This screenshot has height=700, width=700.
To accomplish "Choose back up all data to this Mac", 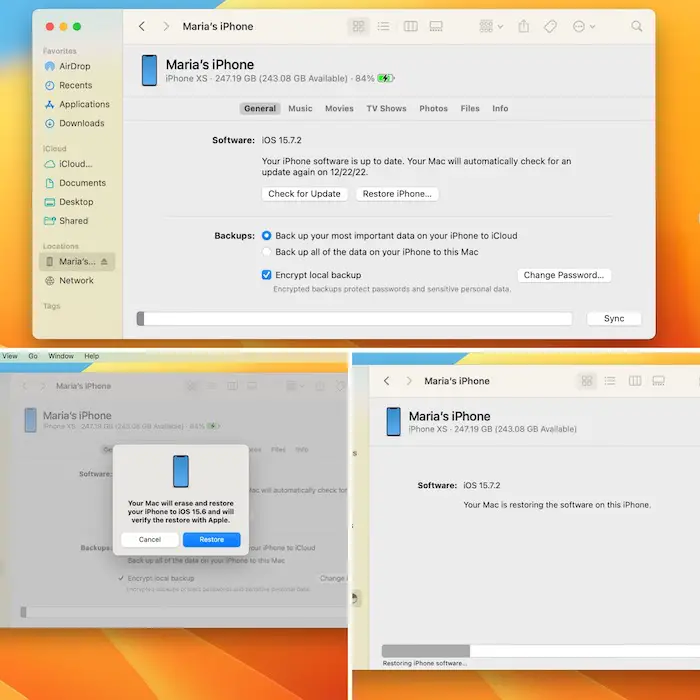I will point(267,252).
